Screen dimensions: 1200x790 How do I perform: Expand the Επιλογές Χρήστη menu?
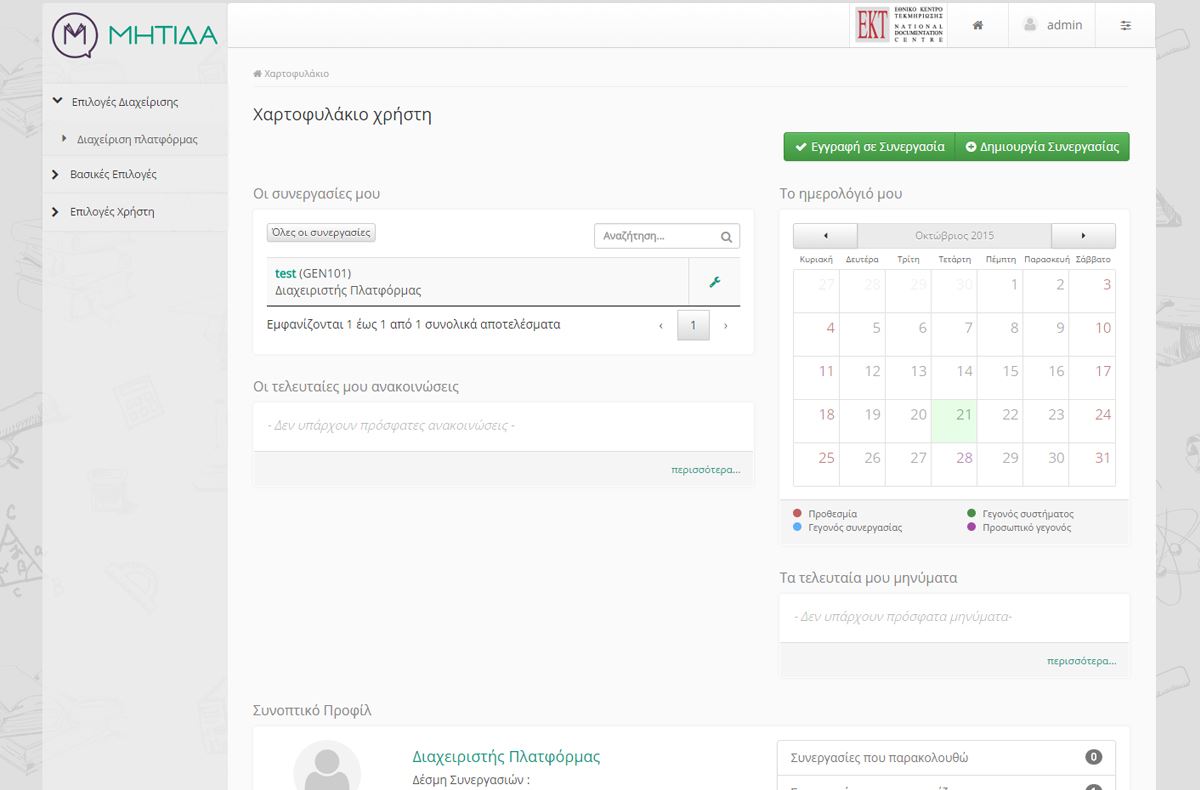coord(111,212)
